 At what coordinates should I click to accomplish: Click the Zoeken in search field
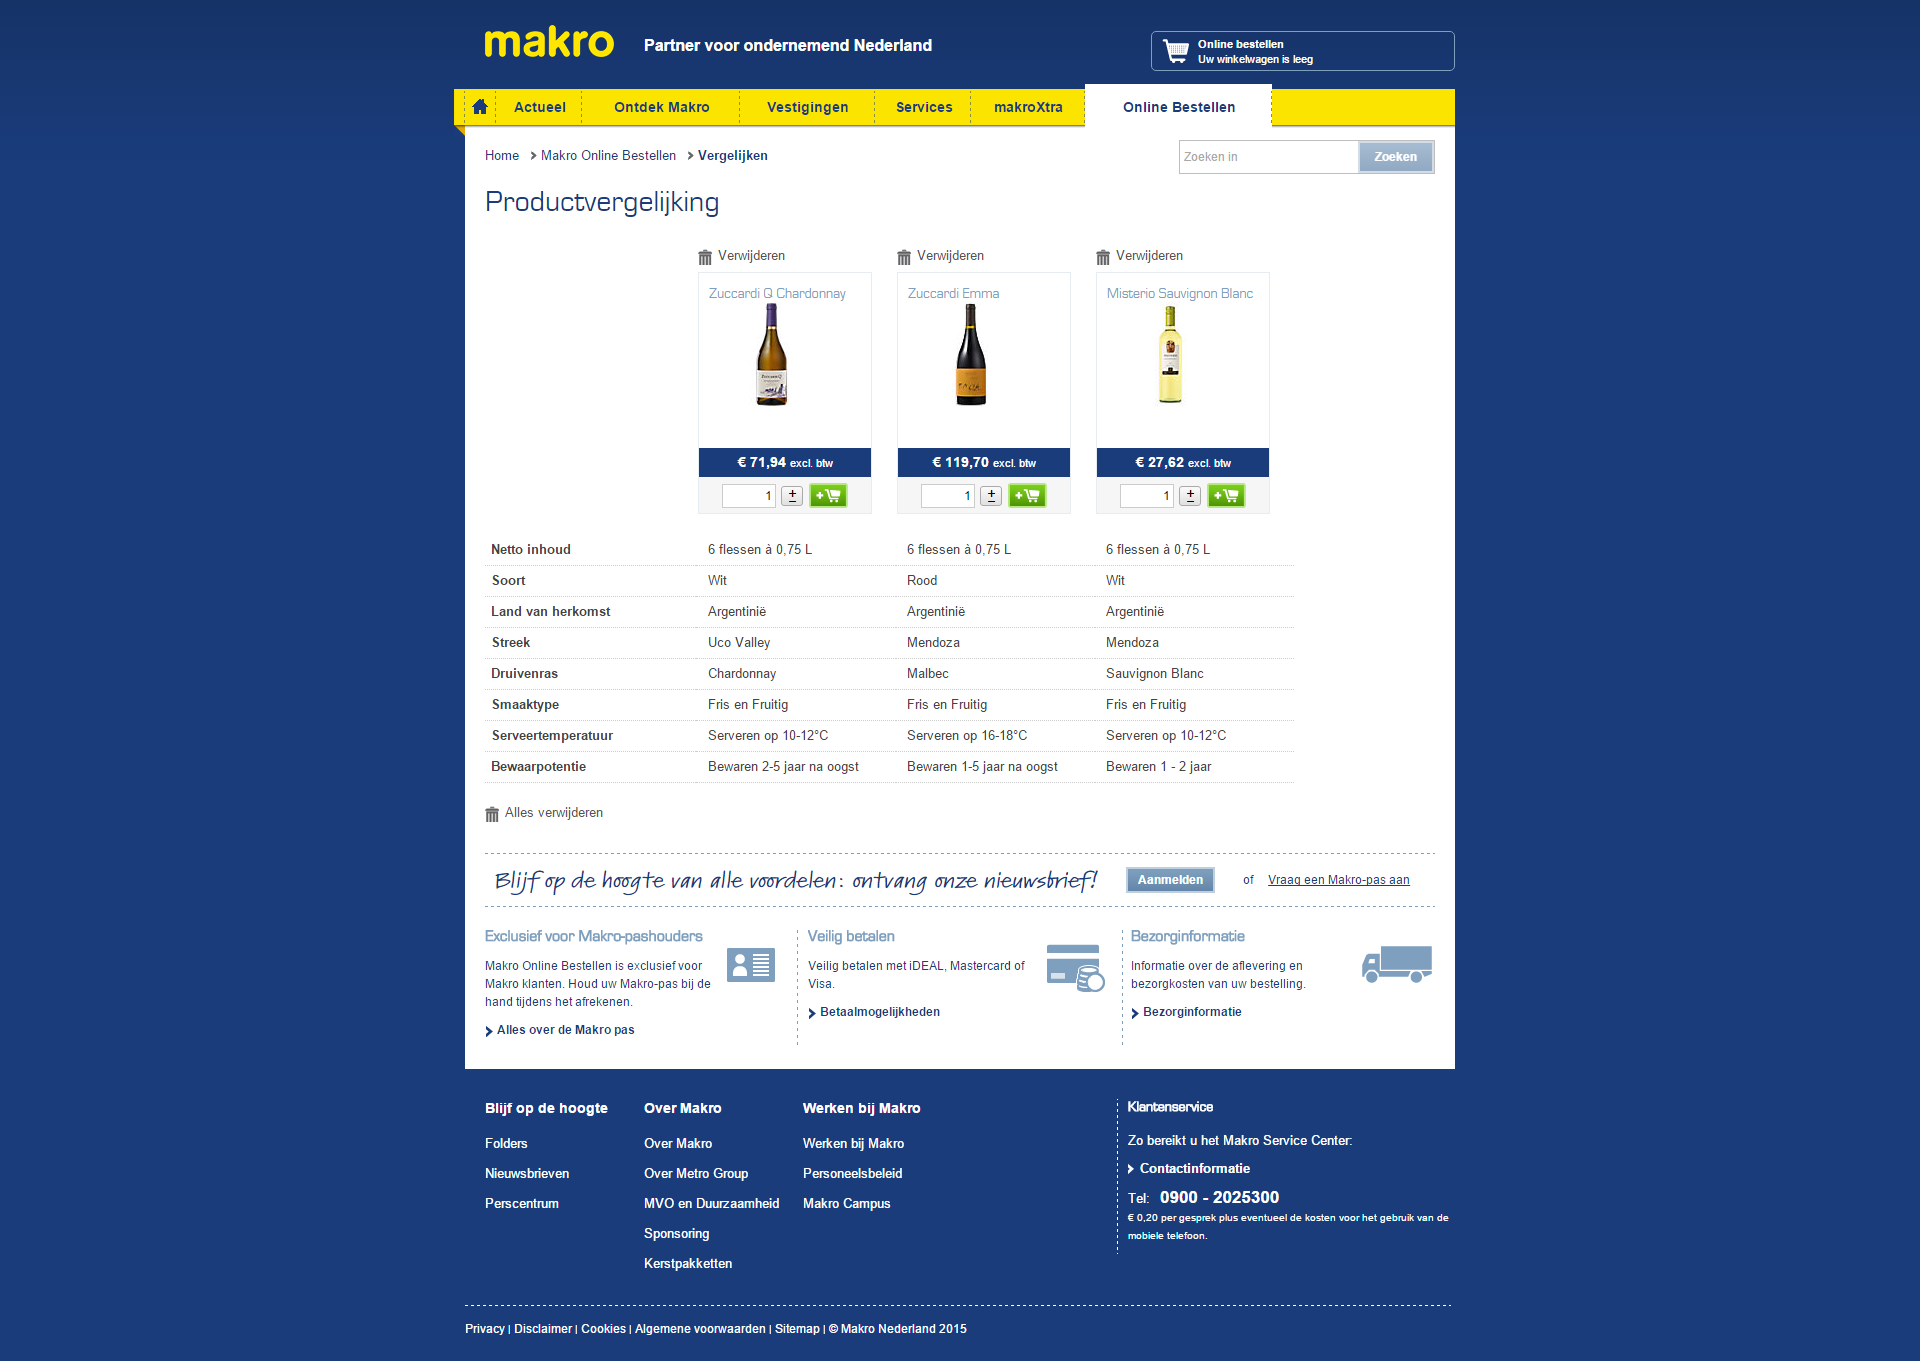click(1268, 157)
